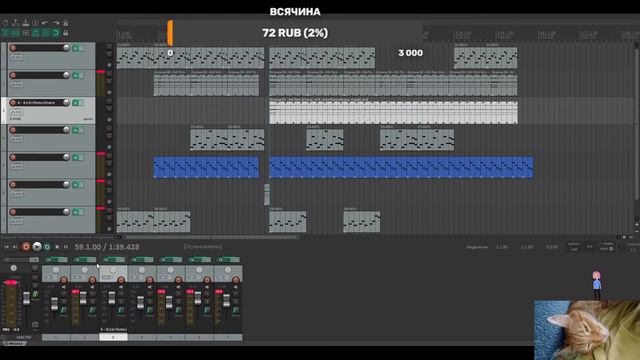The width and height of the screenshot is (640, 360).
Task: Click the first mixer channel fader
Action: pos(54,304)
